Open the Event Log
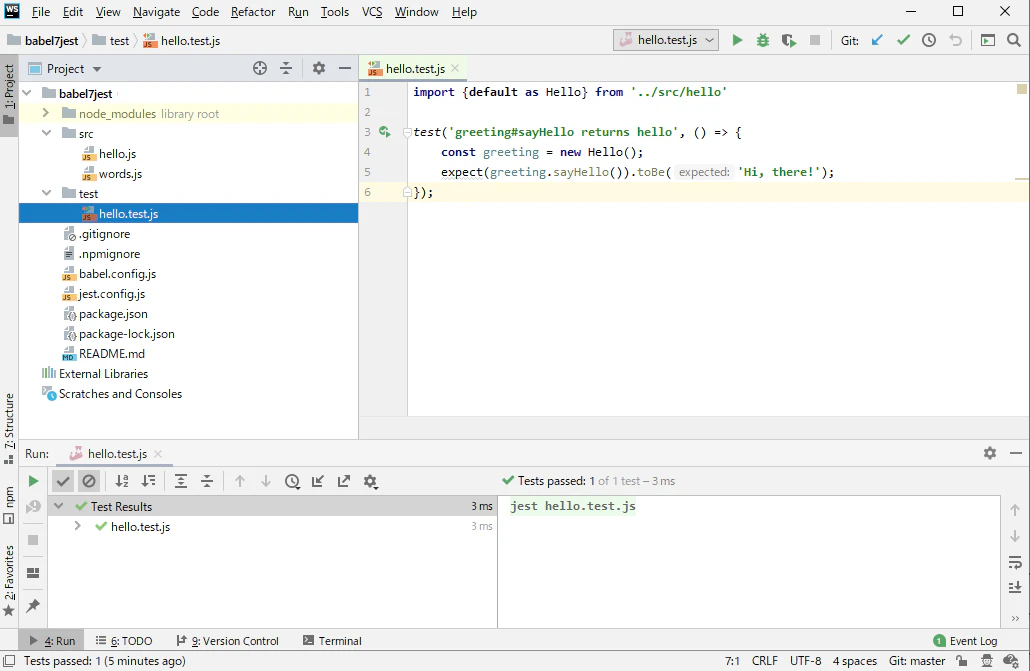 965,641
